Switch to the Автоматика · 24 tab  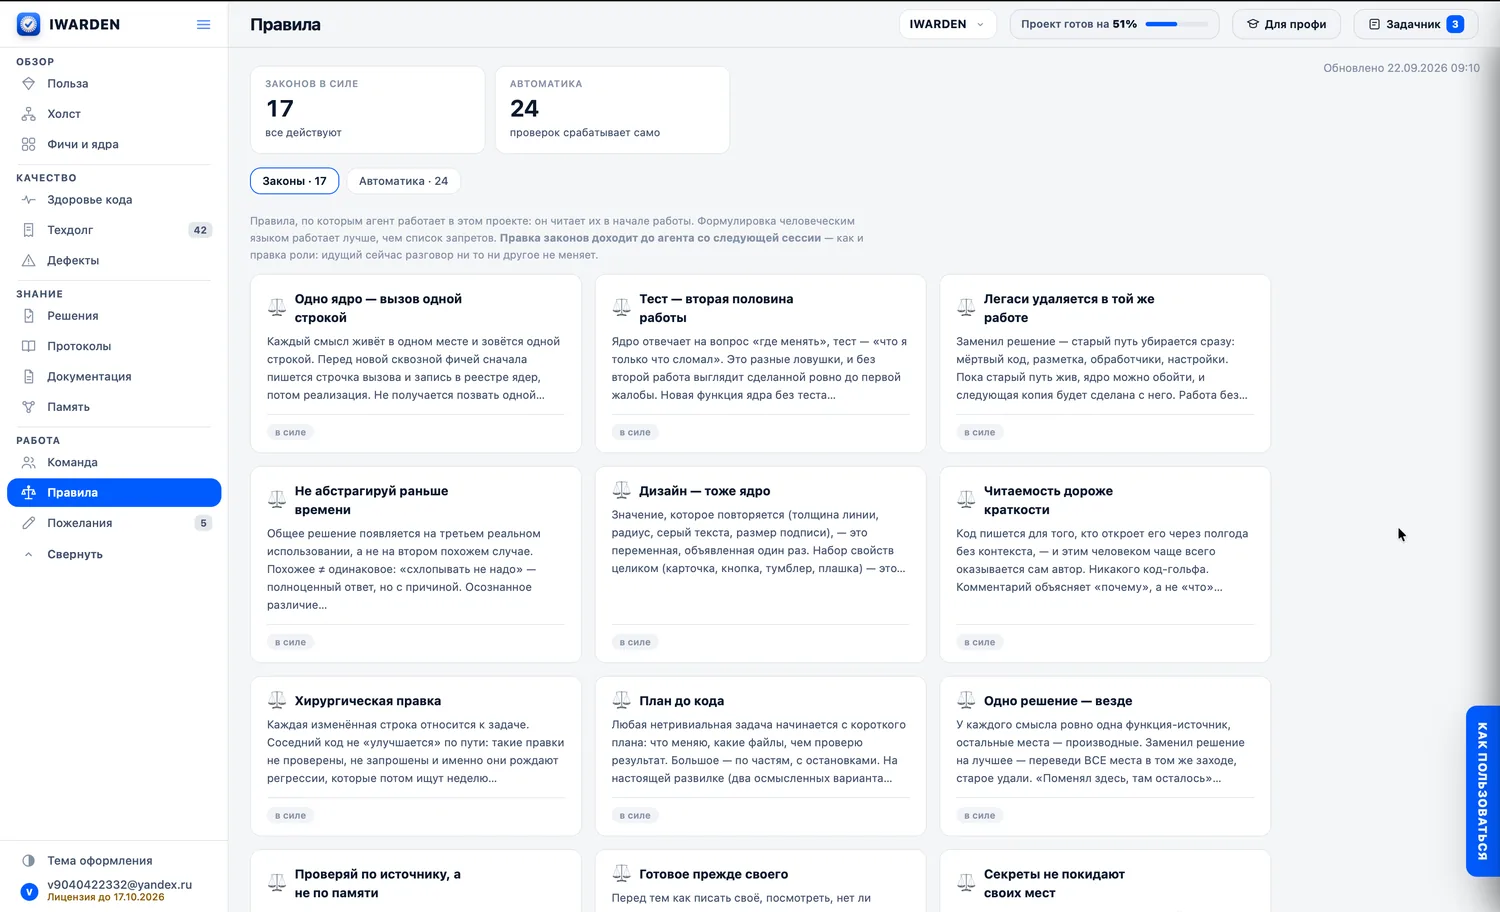pos(403,181)
